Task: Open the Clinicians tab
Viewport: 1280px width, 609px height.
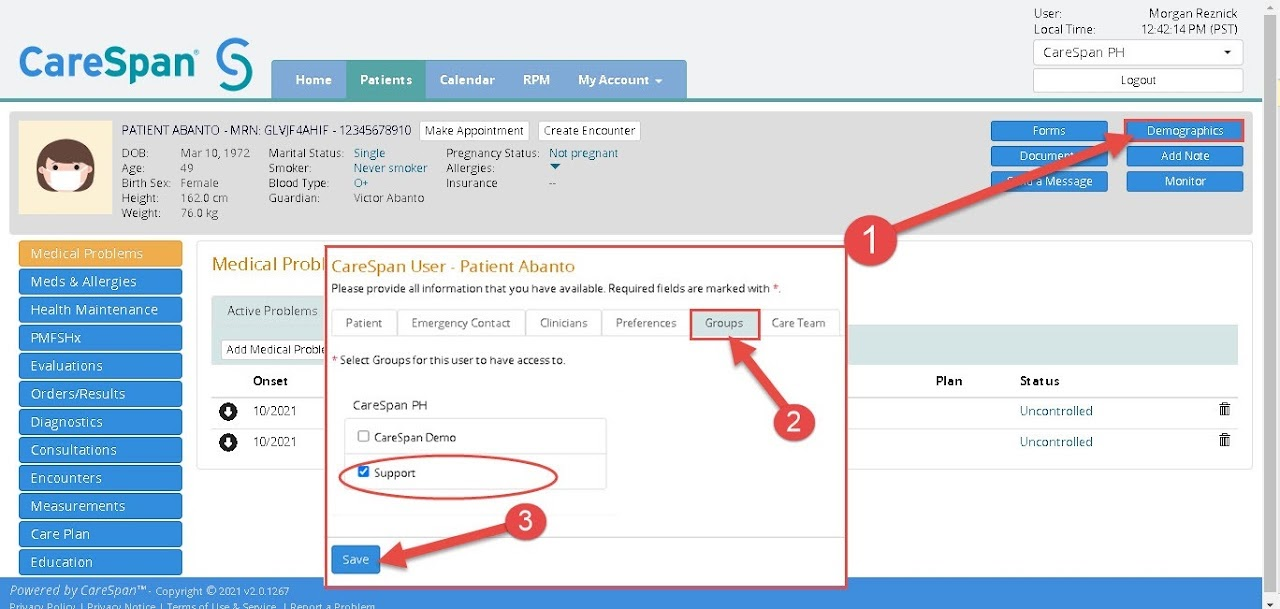Action: coord(563,323)
